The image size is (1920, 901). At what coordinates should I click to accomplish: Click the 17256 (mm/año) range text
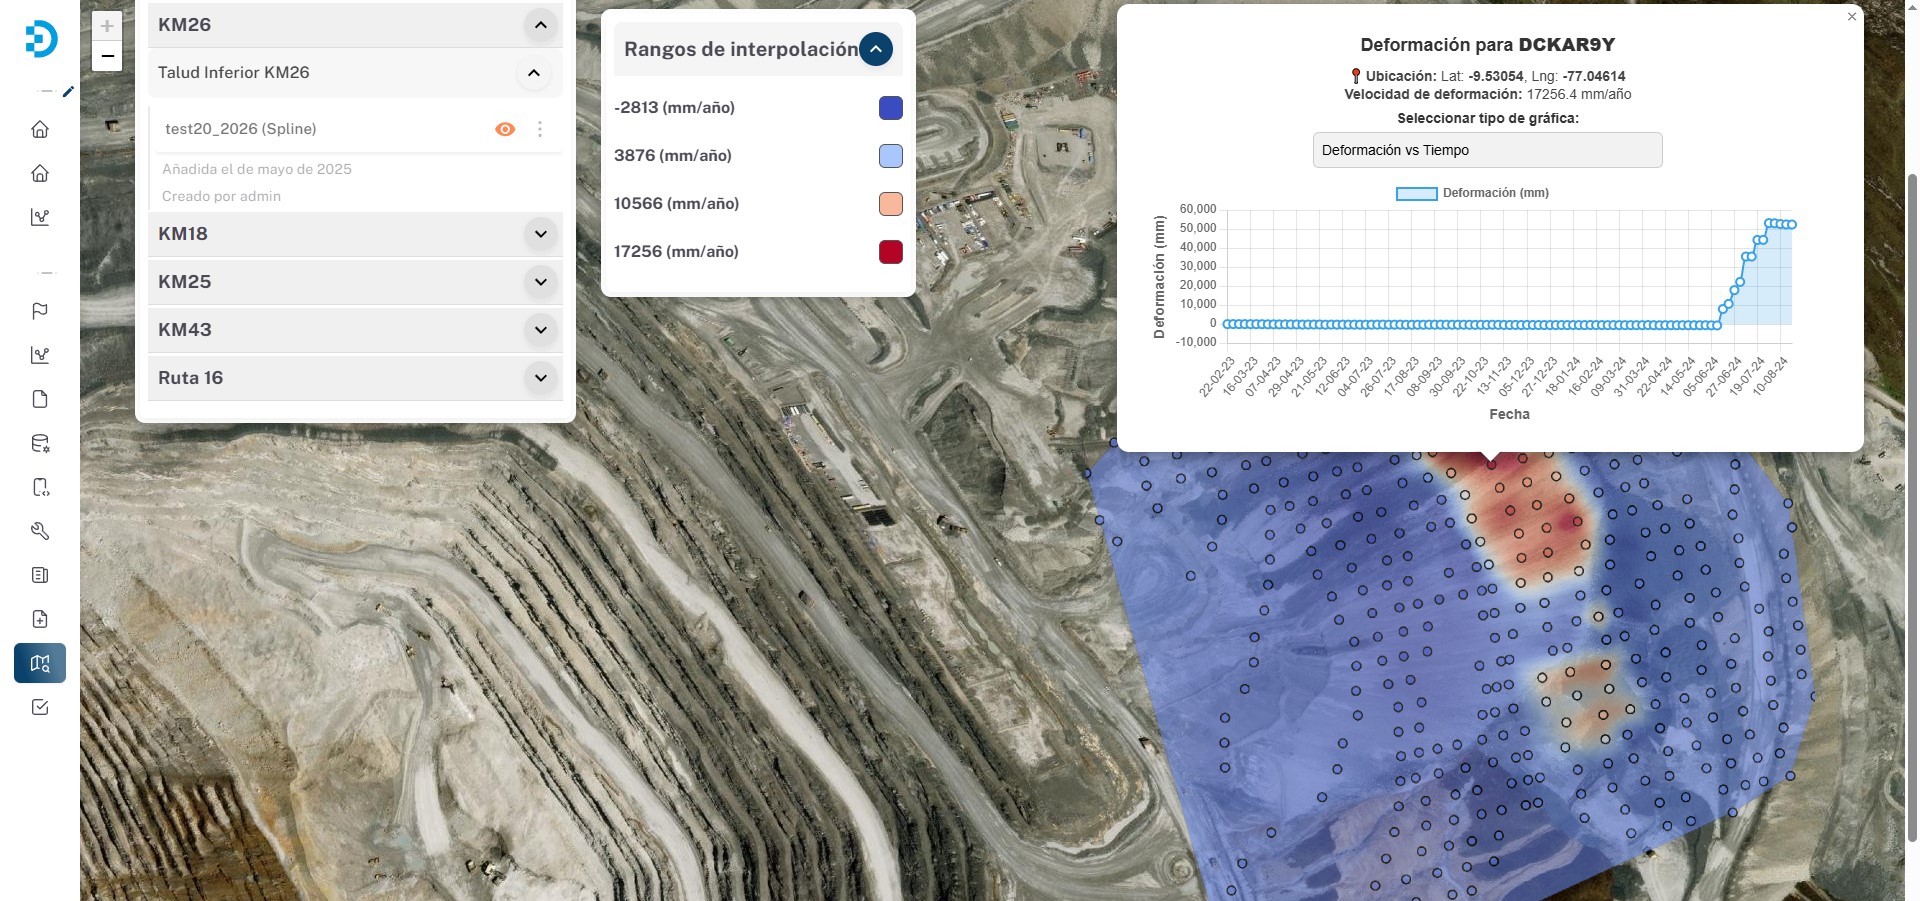tap(676, 252)
